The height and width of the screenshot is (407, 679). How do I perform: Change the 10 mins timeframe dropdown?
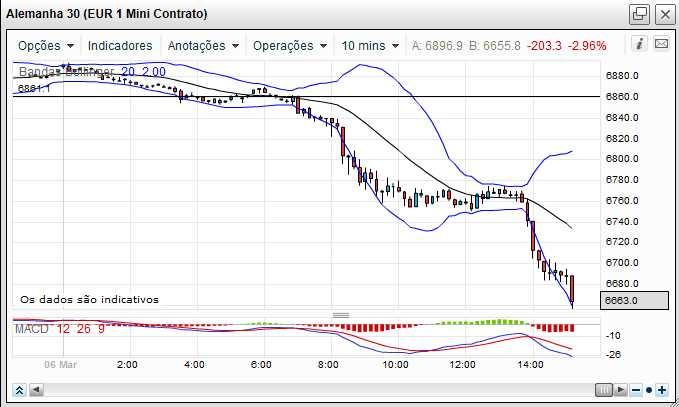coord(370,45)
